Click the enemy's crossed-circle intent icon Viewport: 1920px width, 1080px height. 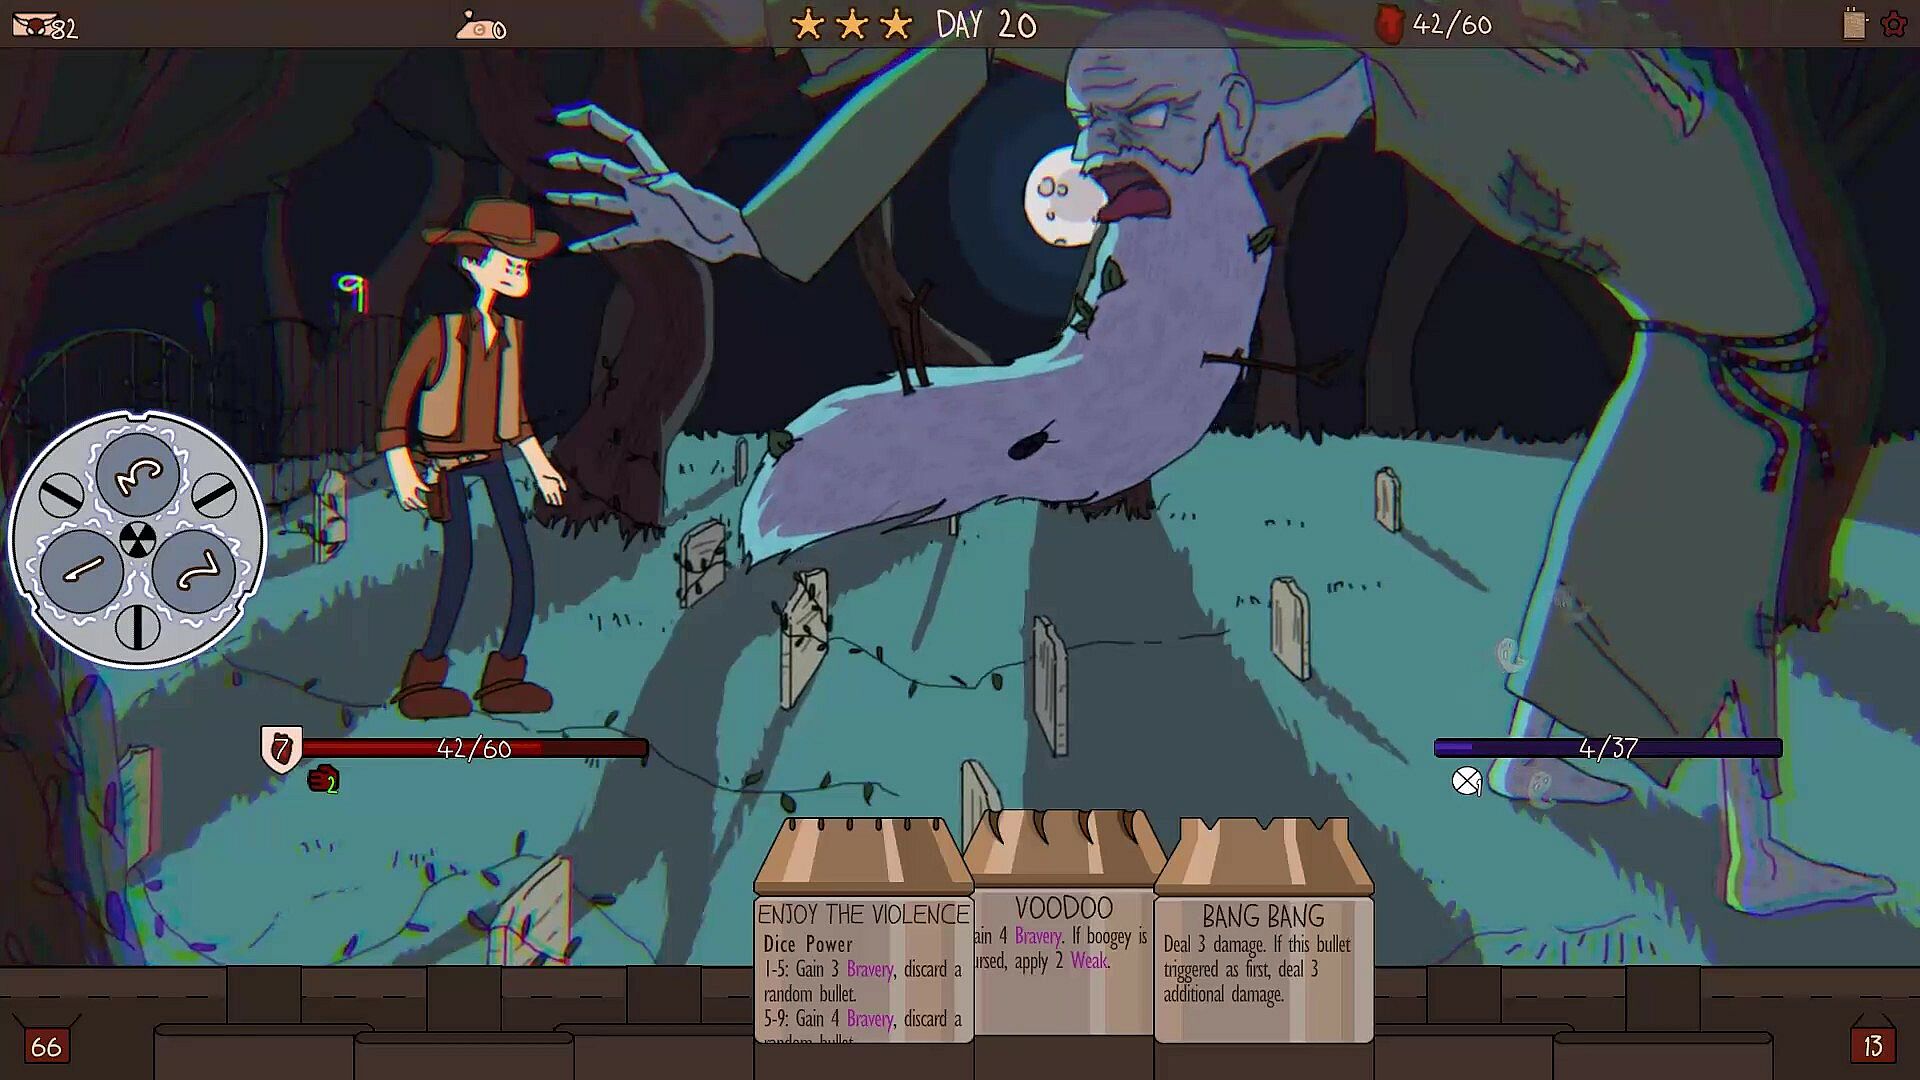point(1466,781)
